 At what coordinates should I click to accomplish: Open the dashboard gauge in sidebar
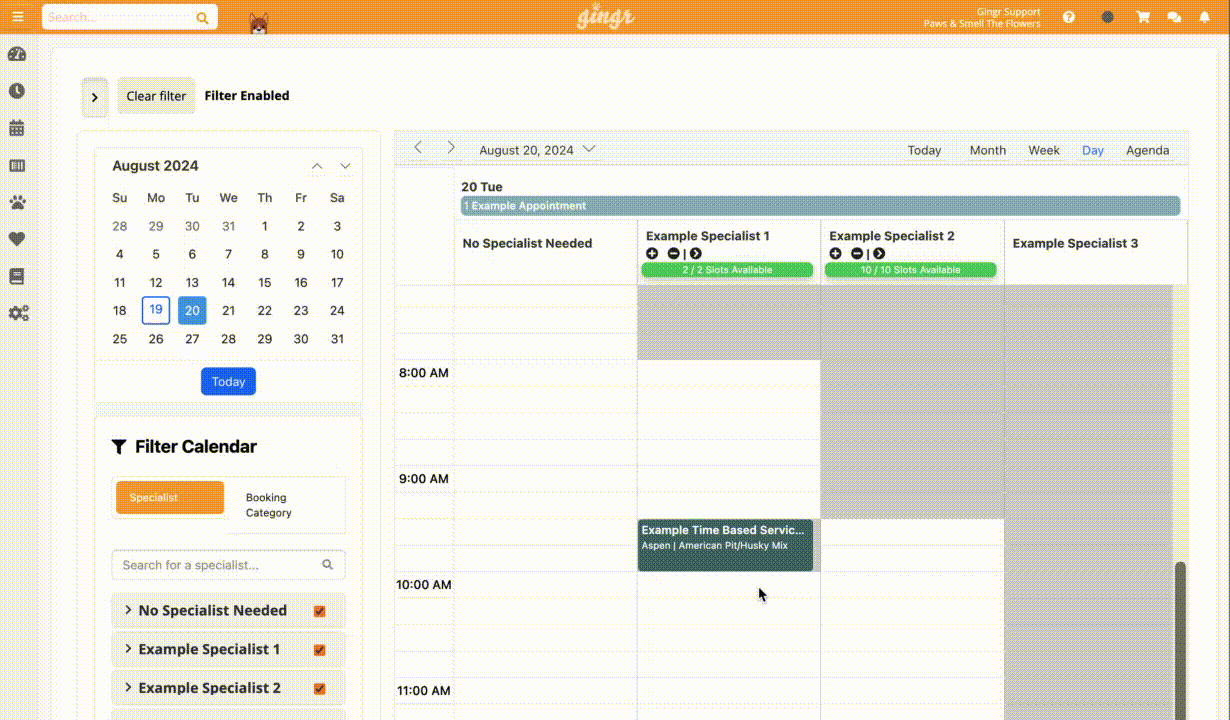point(17,54)
